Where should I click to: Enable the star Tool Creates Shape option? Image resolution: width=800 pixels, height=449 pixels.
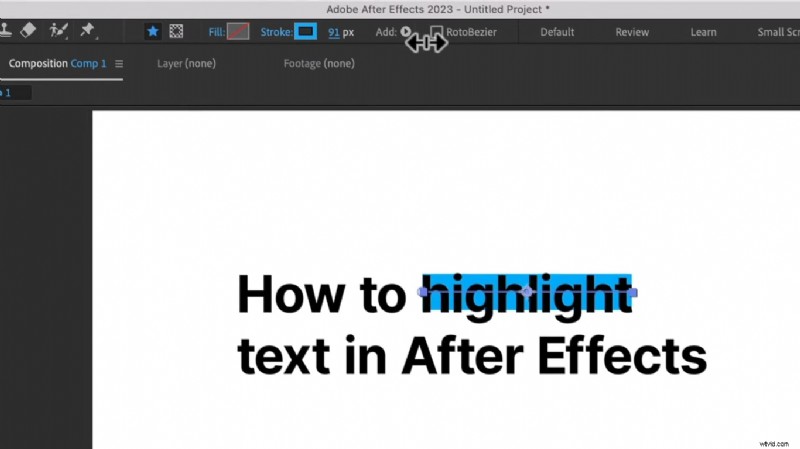(x=153, y=32)
